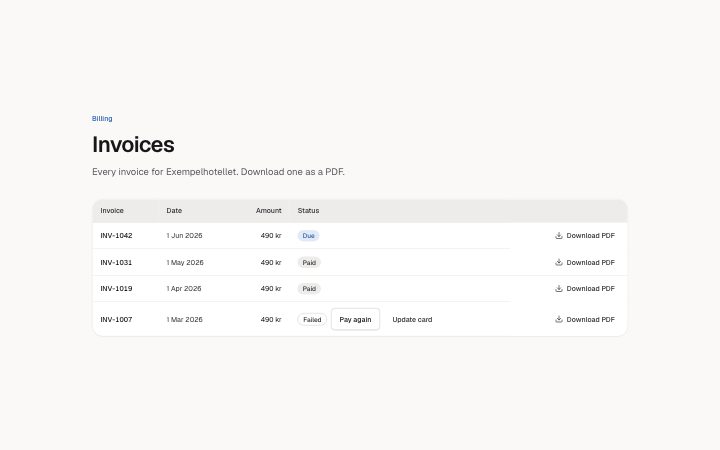
Task: Click the Paid badge on INV-1019
Action: (309, 288)
